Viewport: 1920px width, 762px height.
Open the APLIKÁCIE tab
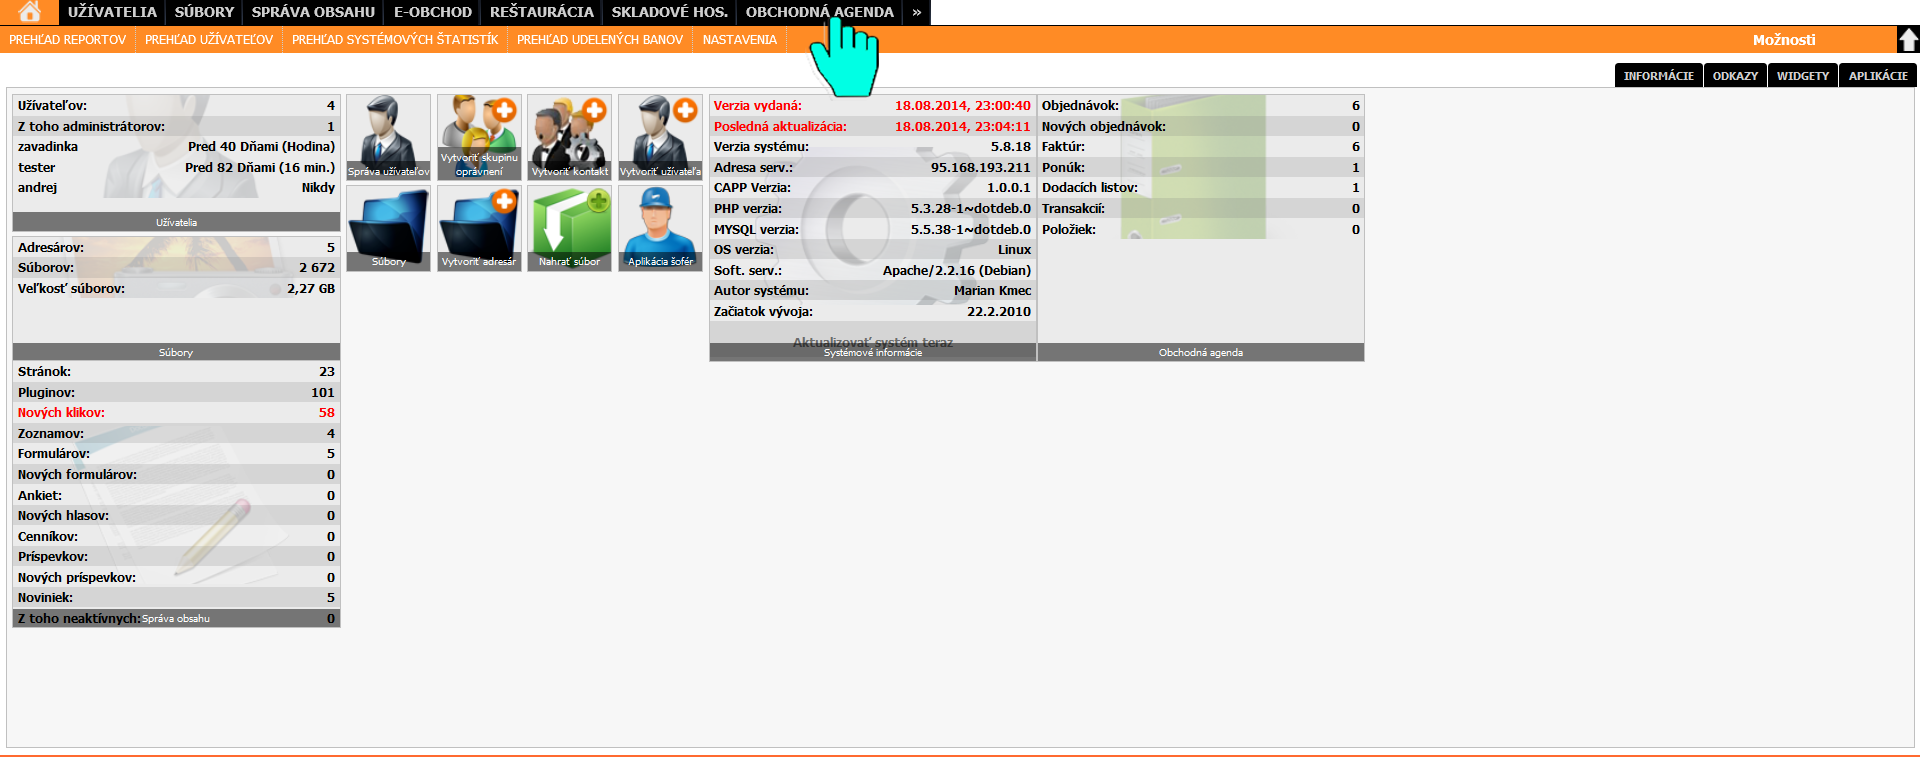click(1877, 76)
